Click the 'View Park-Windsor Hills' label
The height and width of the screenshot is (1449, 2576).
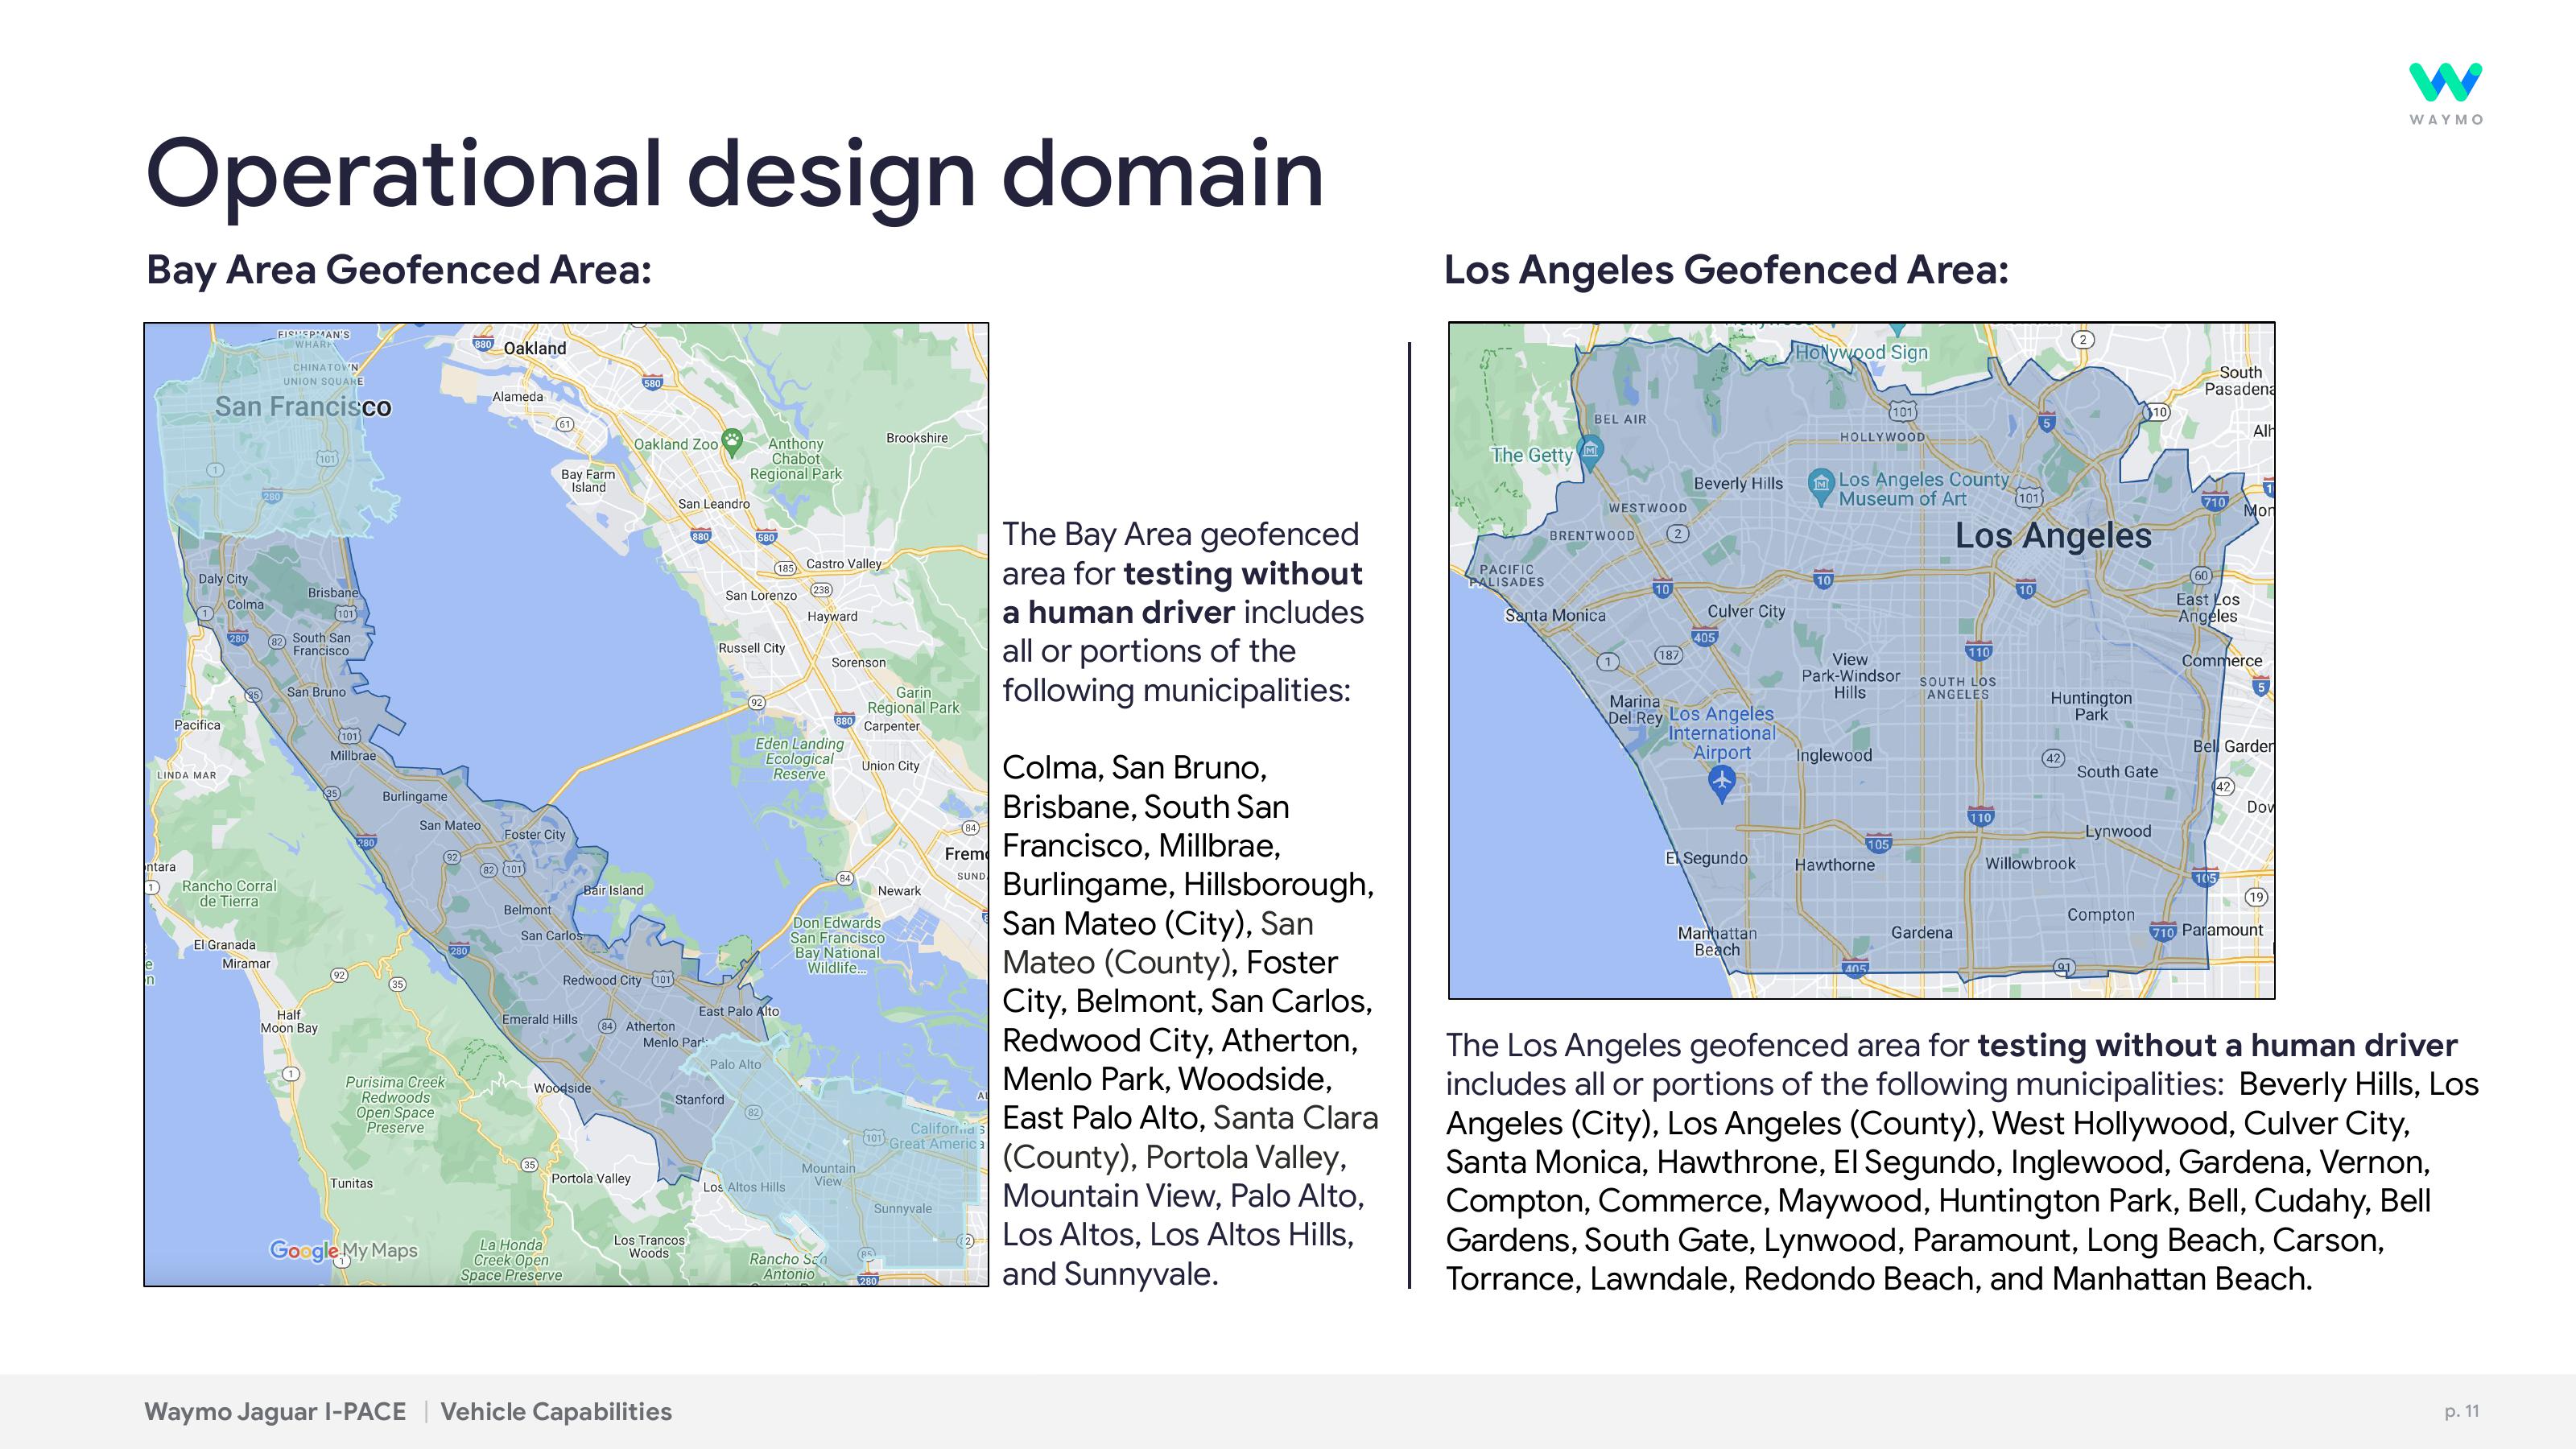pos(1850,676)
